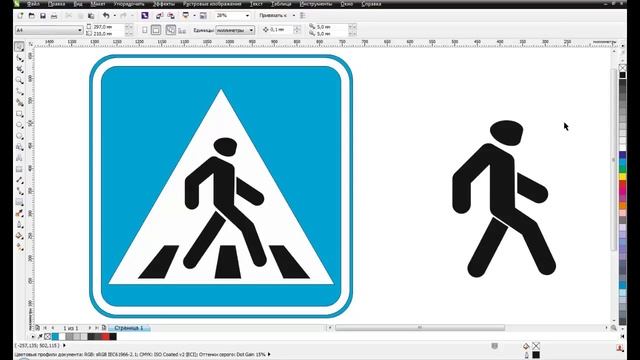
Task: Select the Shape tool in the toolbox
Action: click(20, 58)
